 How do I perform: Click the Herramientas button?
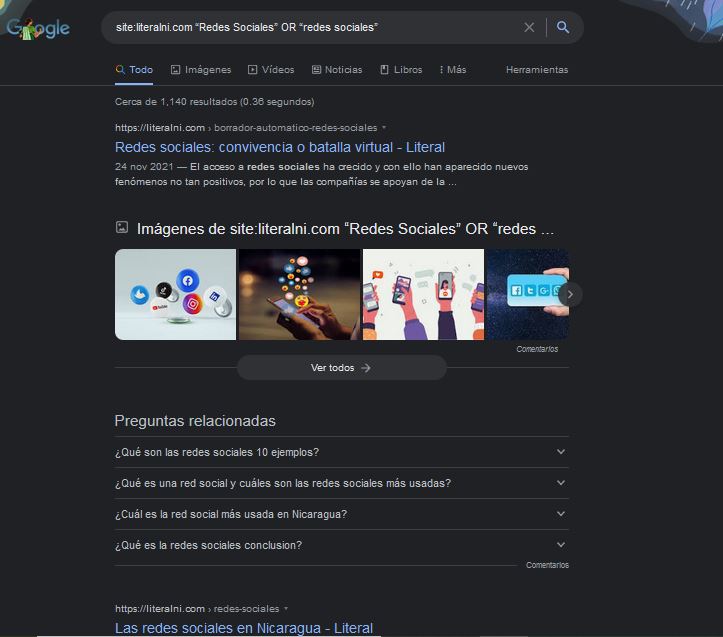(x=536, y=70)
